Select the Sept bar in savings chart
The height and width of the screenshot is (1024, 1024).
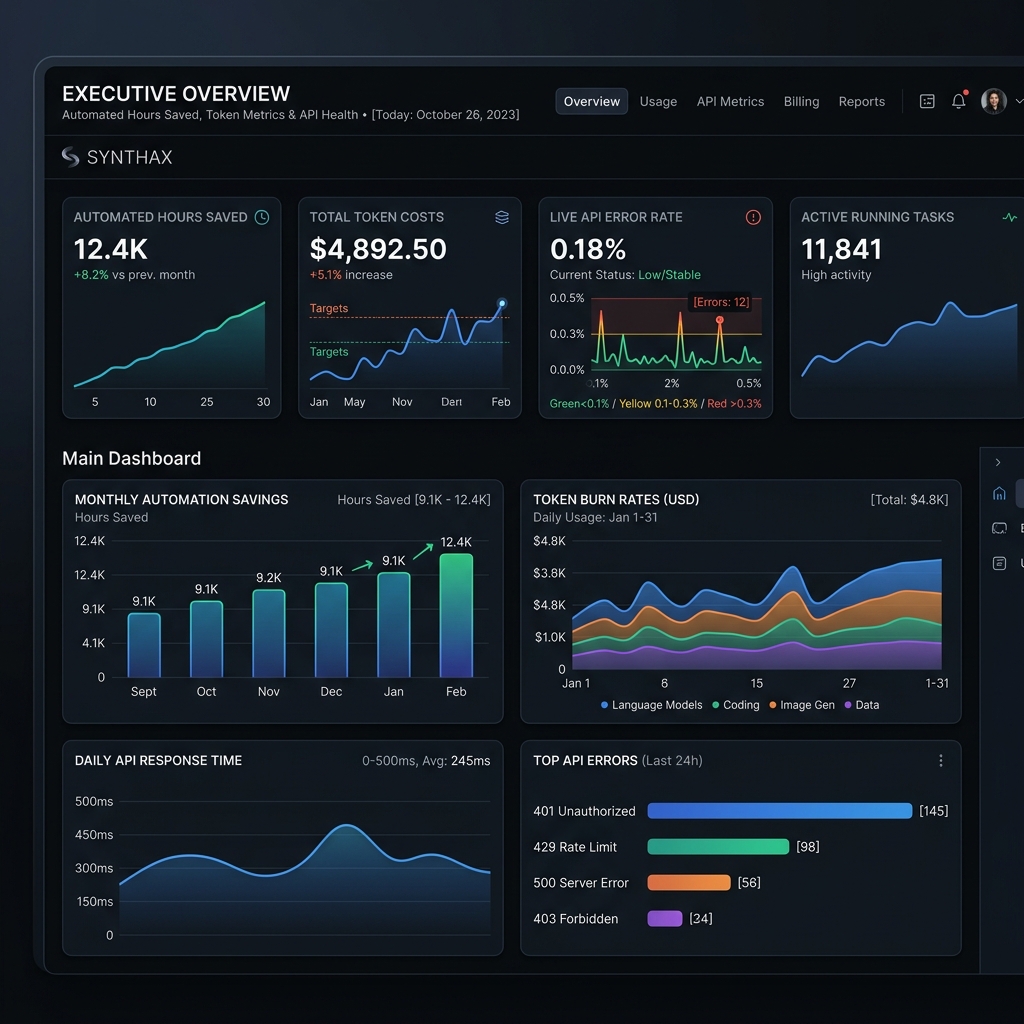click(x=144, y=645)
